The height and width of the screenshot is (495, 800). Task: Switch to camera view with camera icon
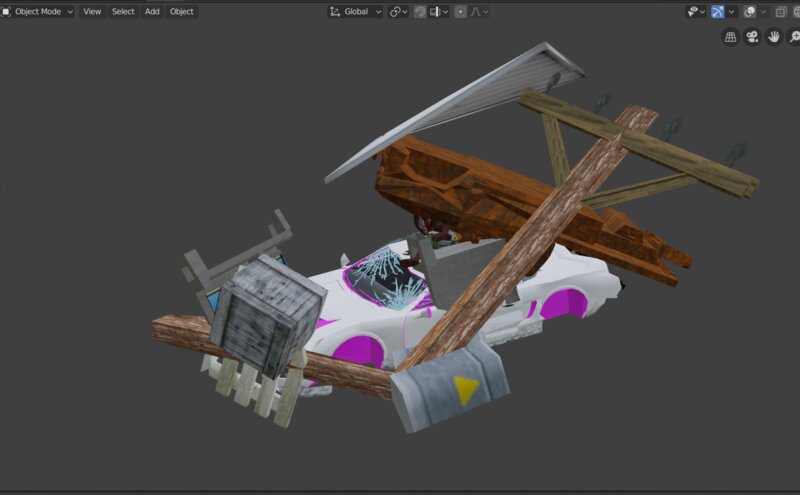(752, 37)
